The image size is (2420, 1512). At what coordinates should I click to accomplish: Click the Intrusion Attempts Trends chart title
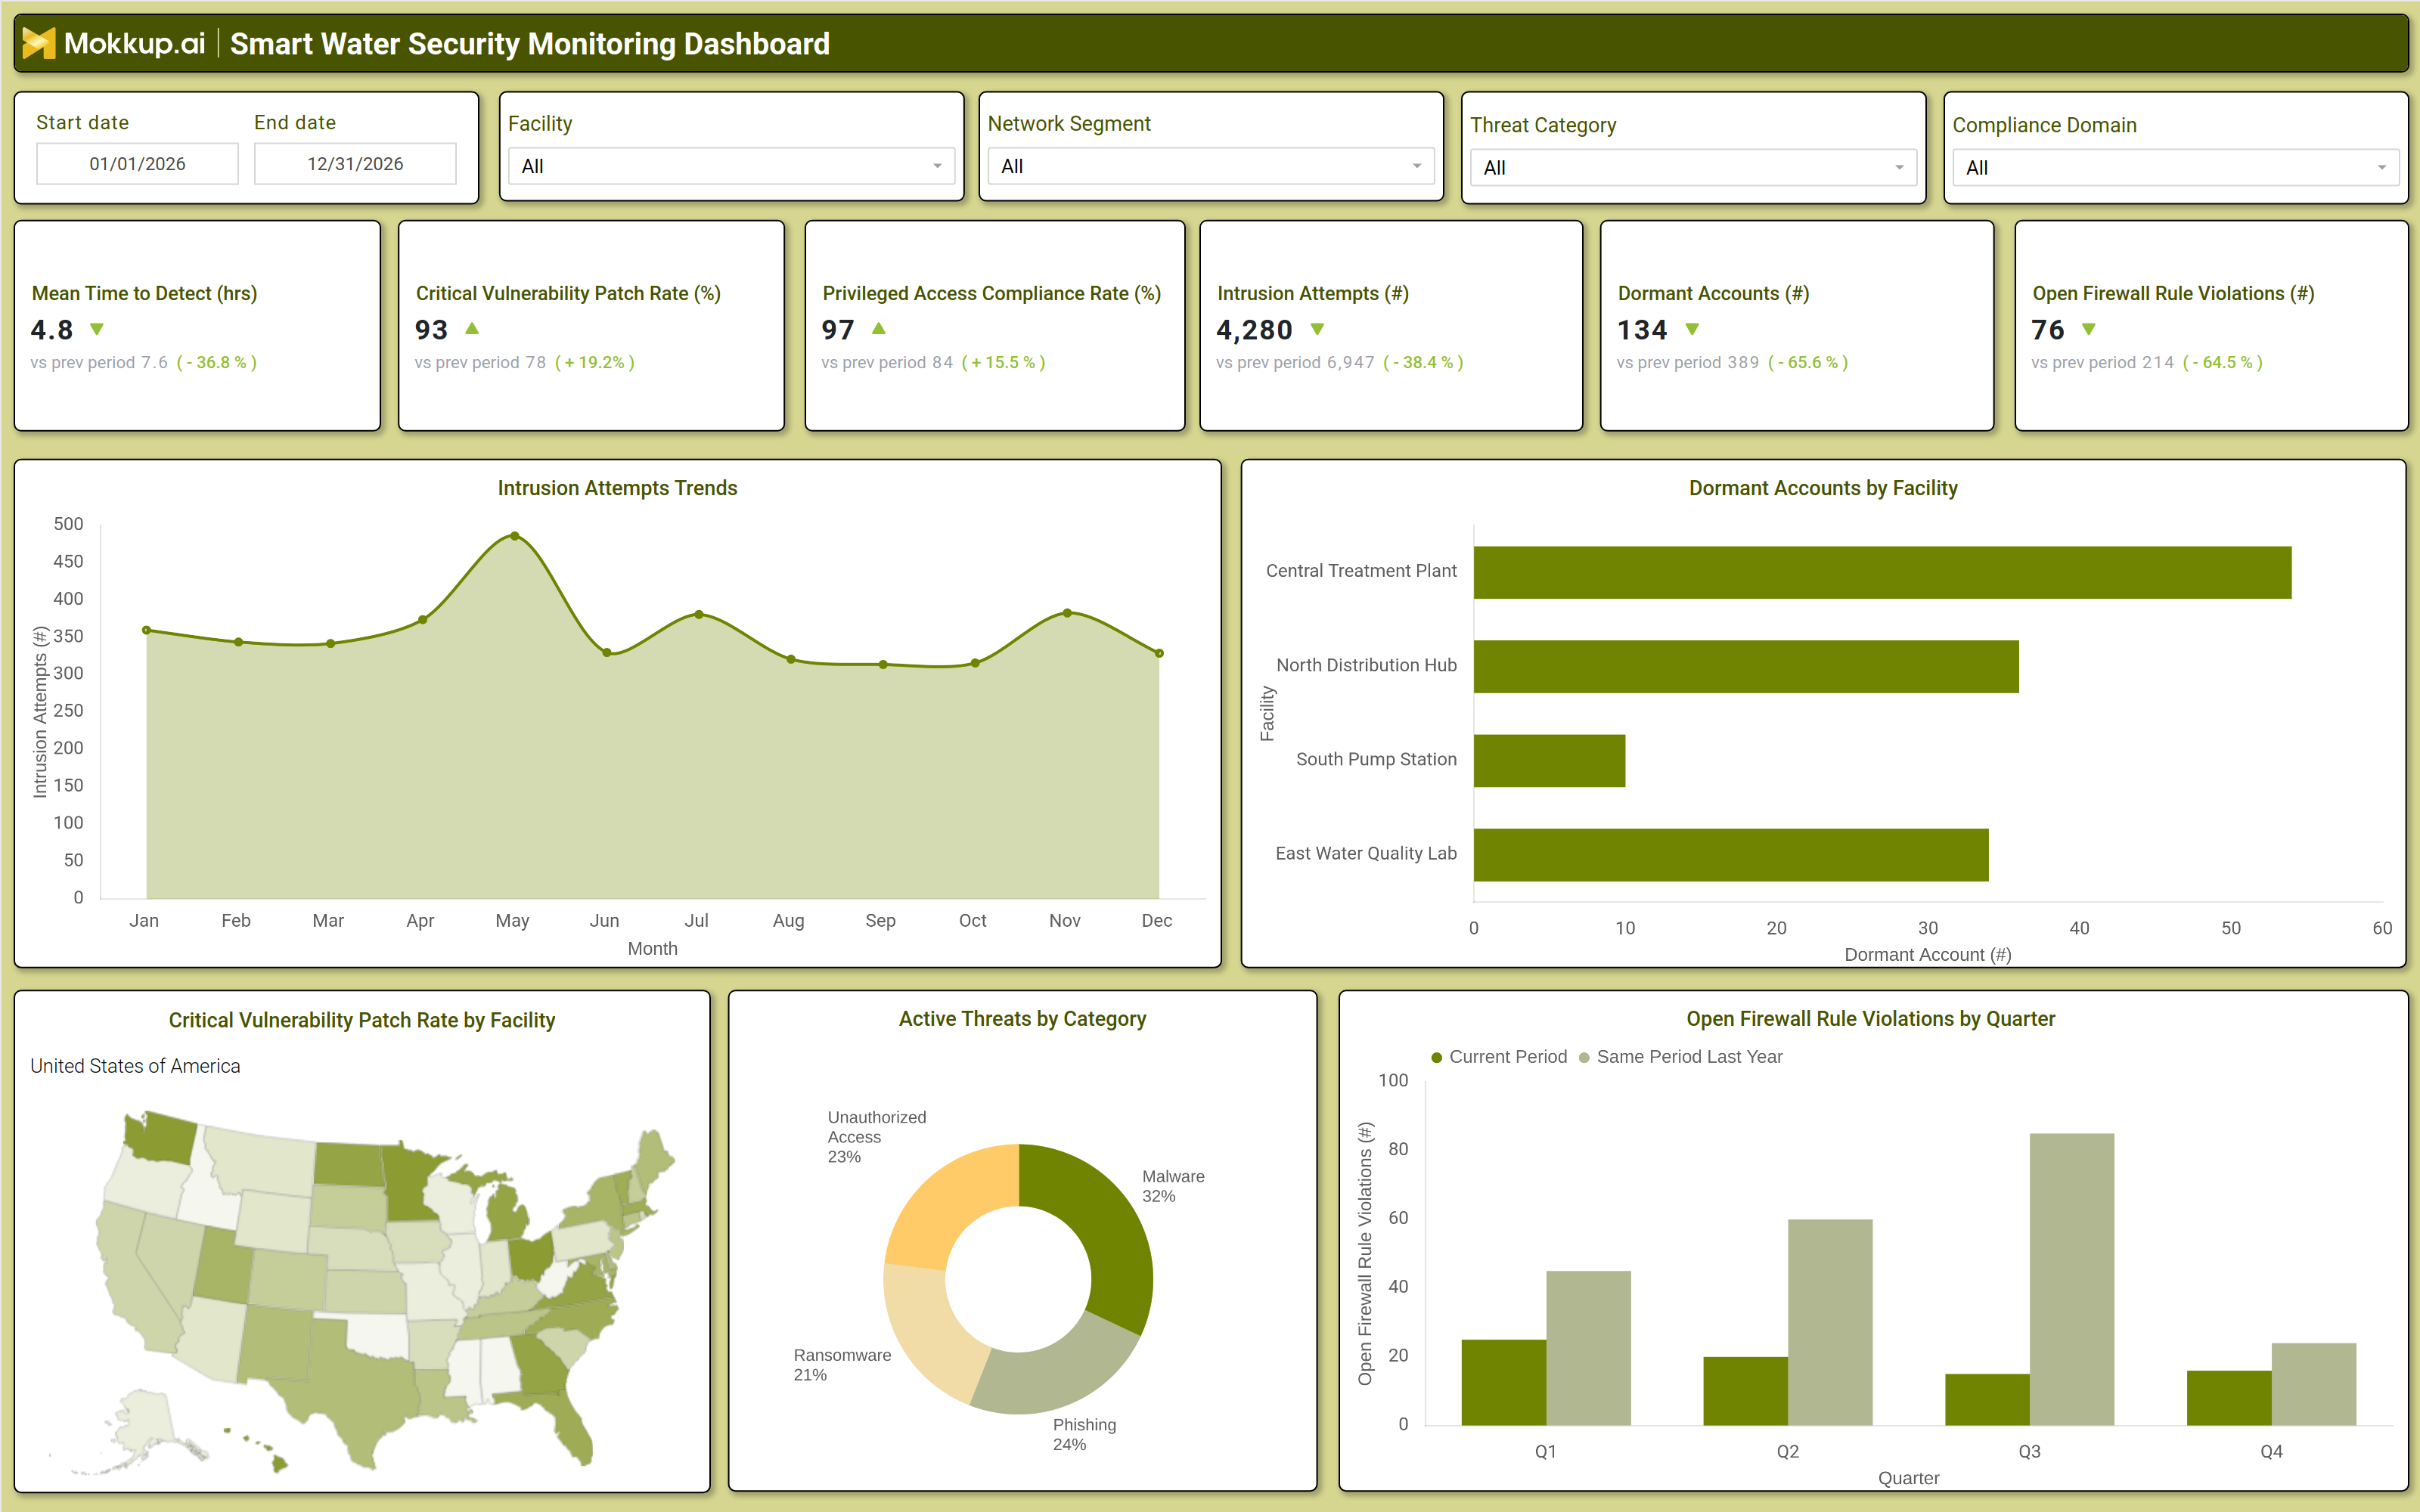[x=617, y=488]
